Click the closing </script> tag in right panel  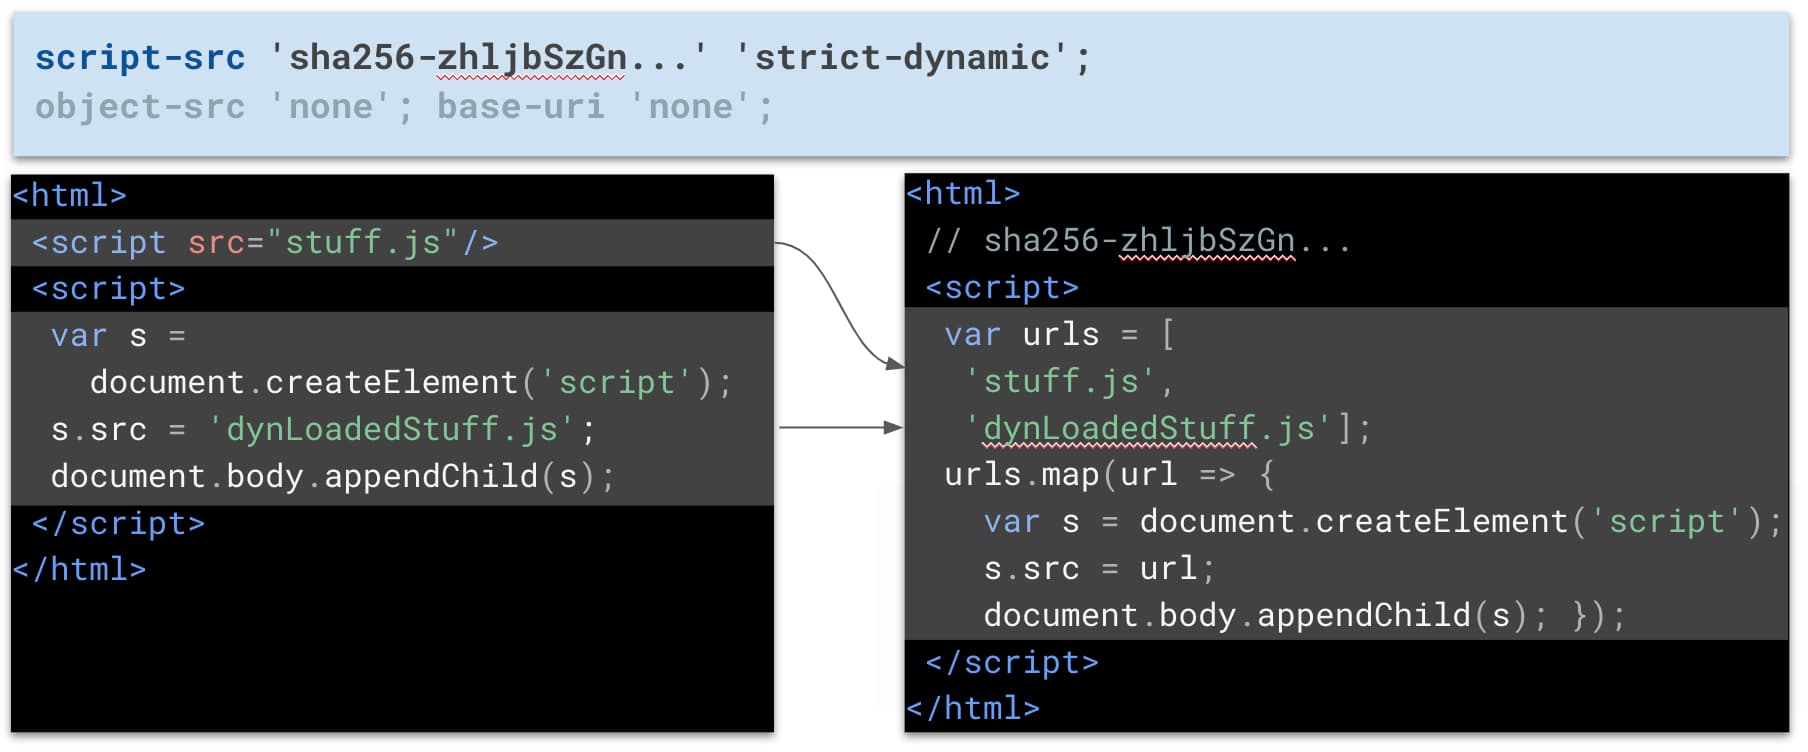pos(1011,663)
